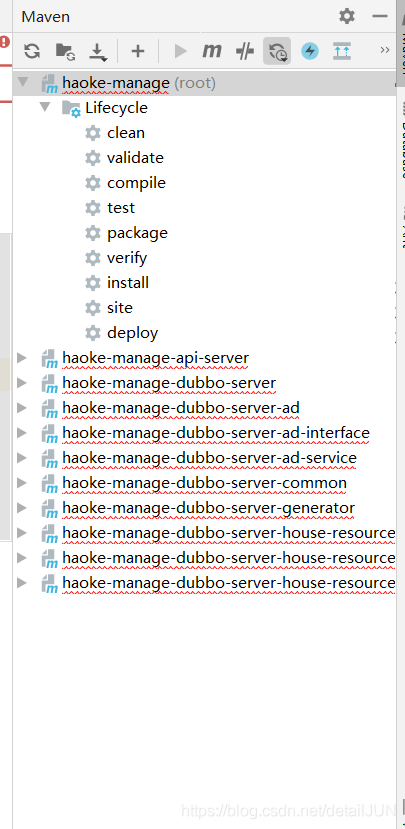Click gear icon beside clean

[93, 133]
